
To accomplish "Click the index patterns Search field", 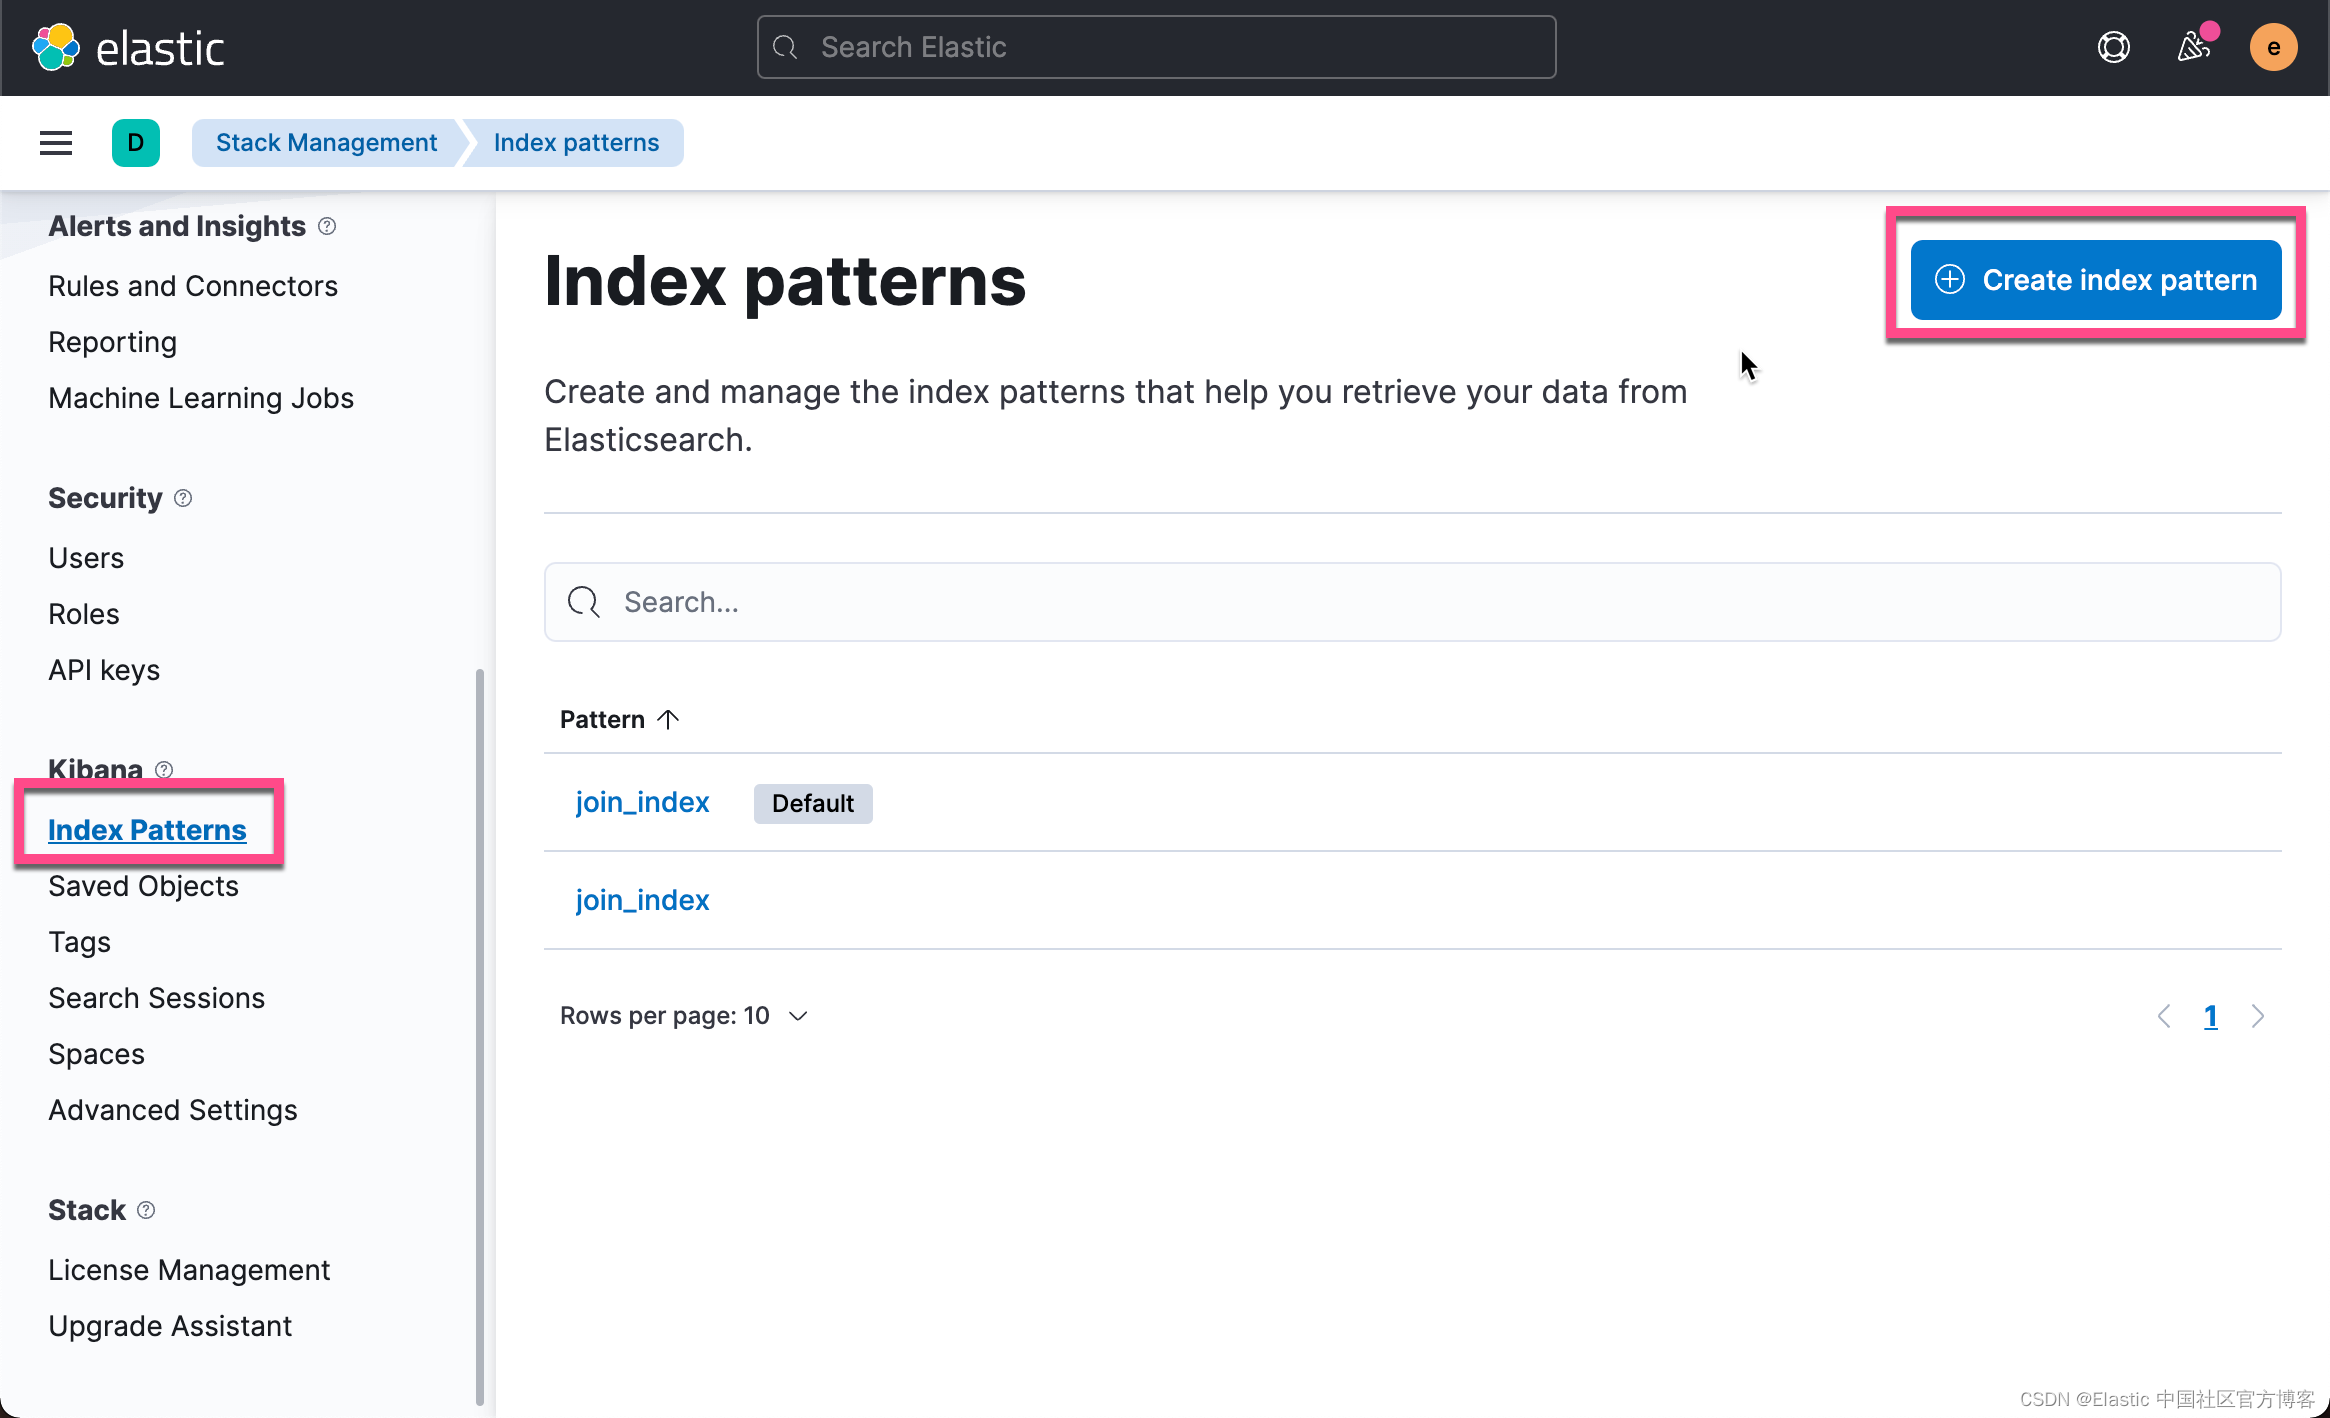I will 1412,602.
